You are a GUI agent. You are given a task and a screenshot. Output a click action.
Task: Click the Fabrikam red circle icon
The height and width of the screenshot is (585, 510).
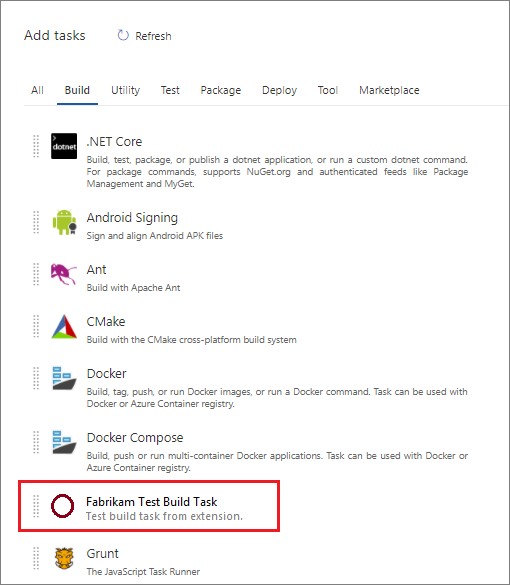coord(62,506)
